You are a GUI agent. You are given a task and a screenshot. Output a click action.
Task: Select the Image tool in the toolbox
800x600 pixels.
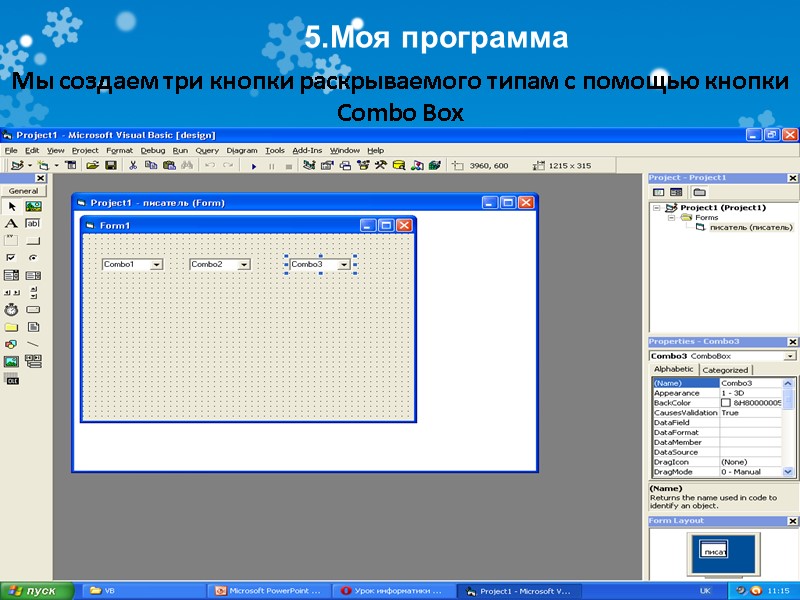click(11, 362)
